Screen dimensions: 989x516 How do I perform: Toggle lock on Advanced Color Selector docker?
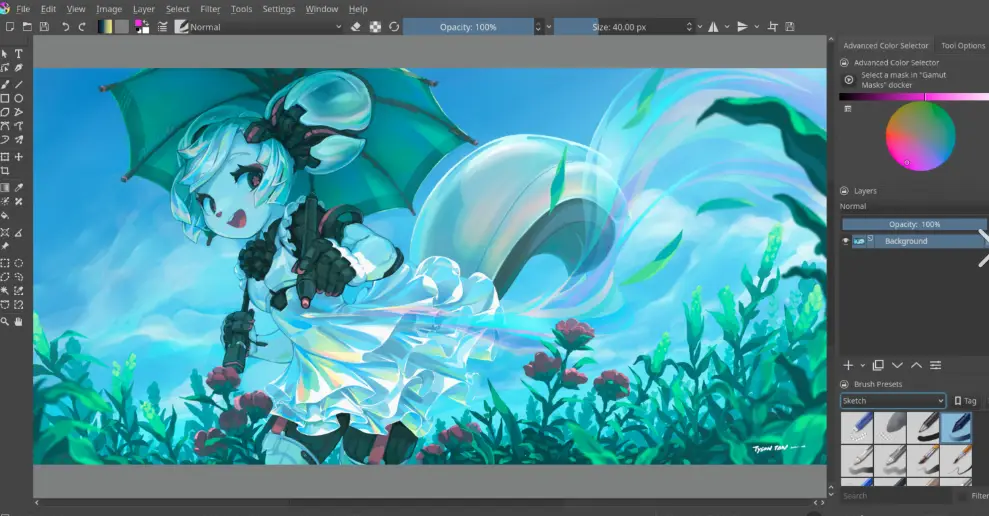tap(844, 62)
